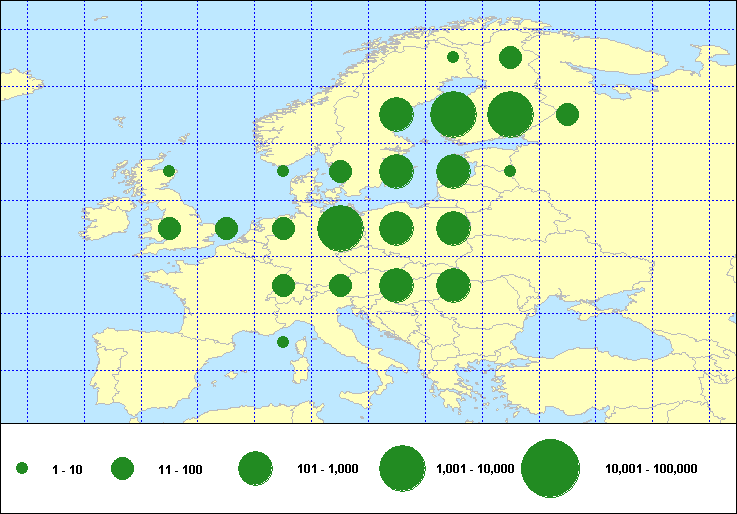737x514 pixels.
Task: Select the small dot east of Estonia
Action: [x=510, y=171]
